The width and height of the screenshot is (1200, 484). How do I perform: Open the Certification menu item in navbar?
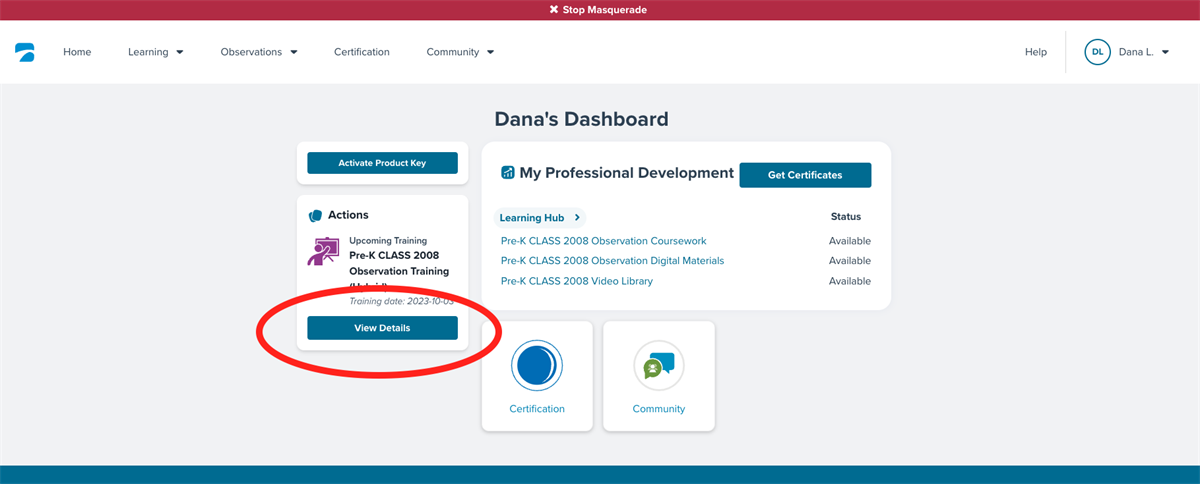[362, 52]
